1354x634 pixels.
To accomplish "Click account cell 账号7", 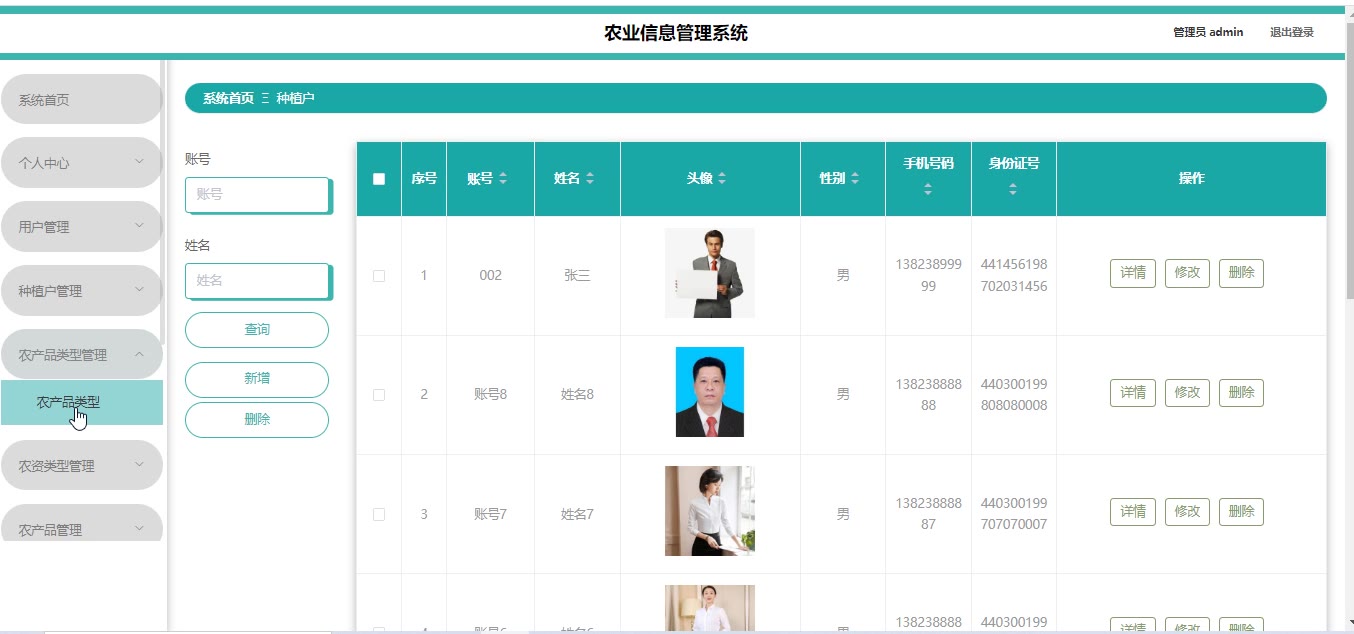I will pyautogui.click(x=490, y=514).
